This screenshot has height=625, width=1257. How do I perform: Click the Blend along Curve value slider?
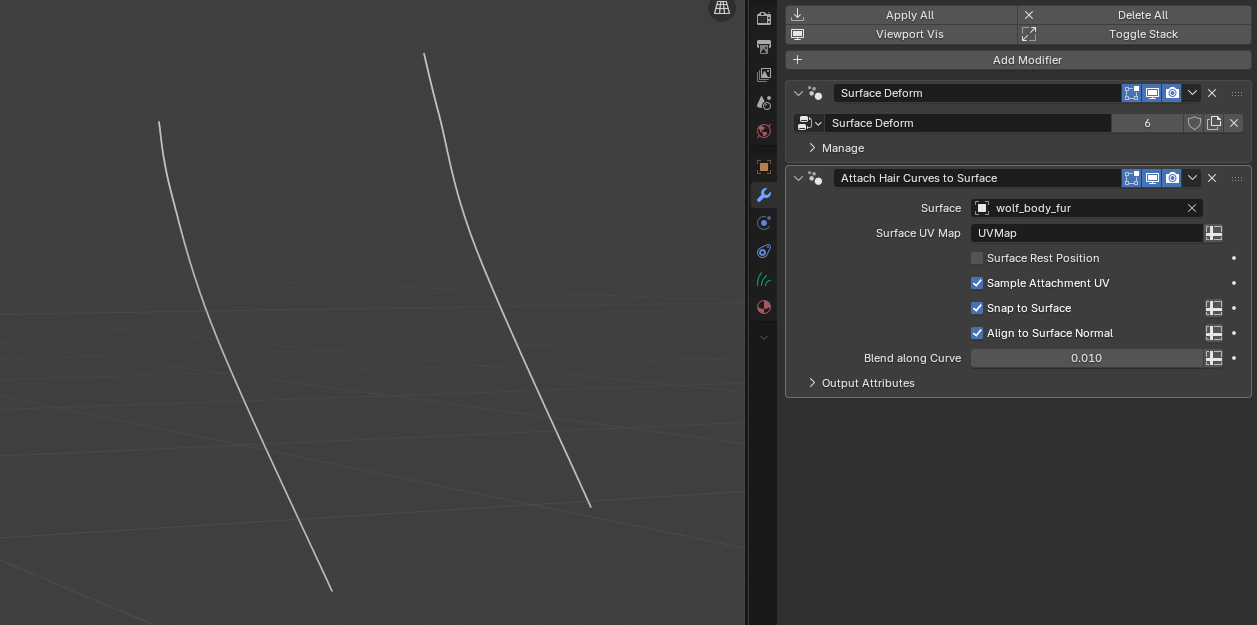click(1086, 358)
